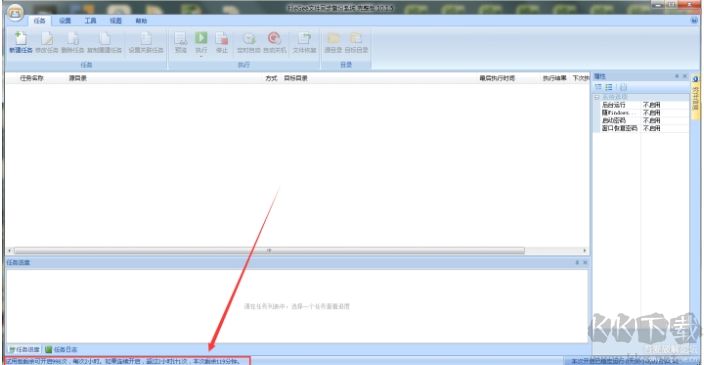Click the property pages icon in Properties toolbar
Screen dimensions: 704x365
[x=623, y=87]
